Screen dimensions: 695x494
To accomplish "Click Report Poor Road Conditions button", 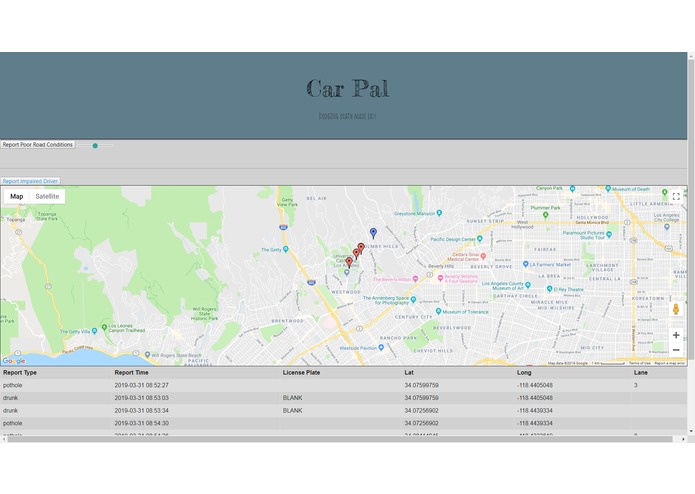I will pos(38,145).
